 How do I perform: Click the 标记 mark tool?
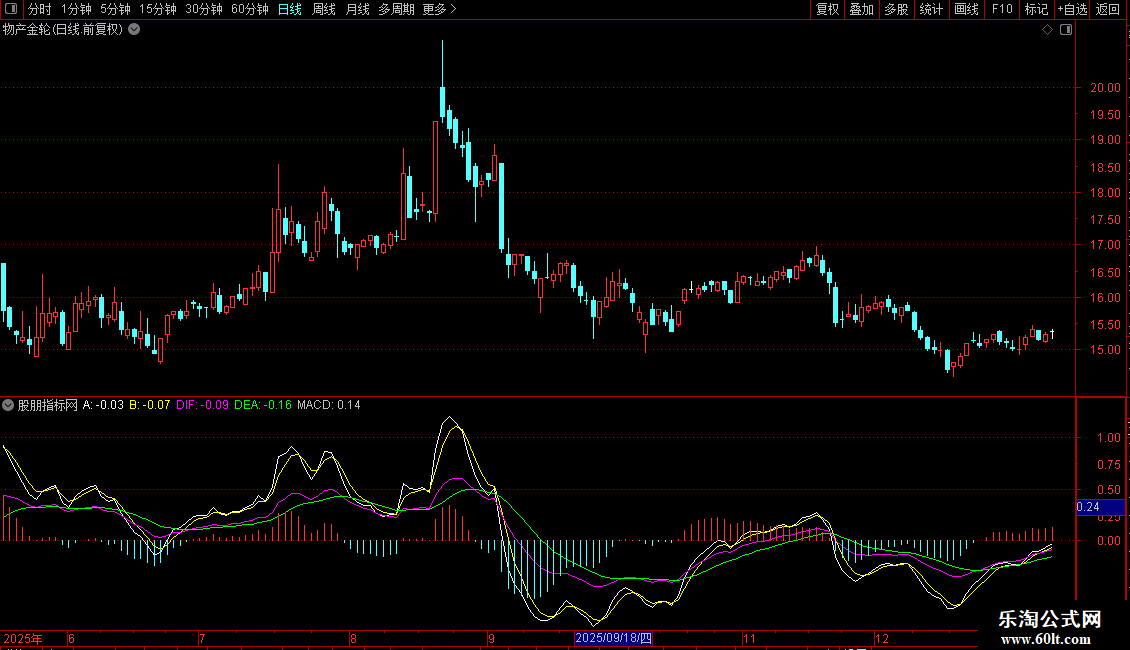(1036, 10)
